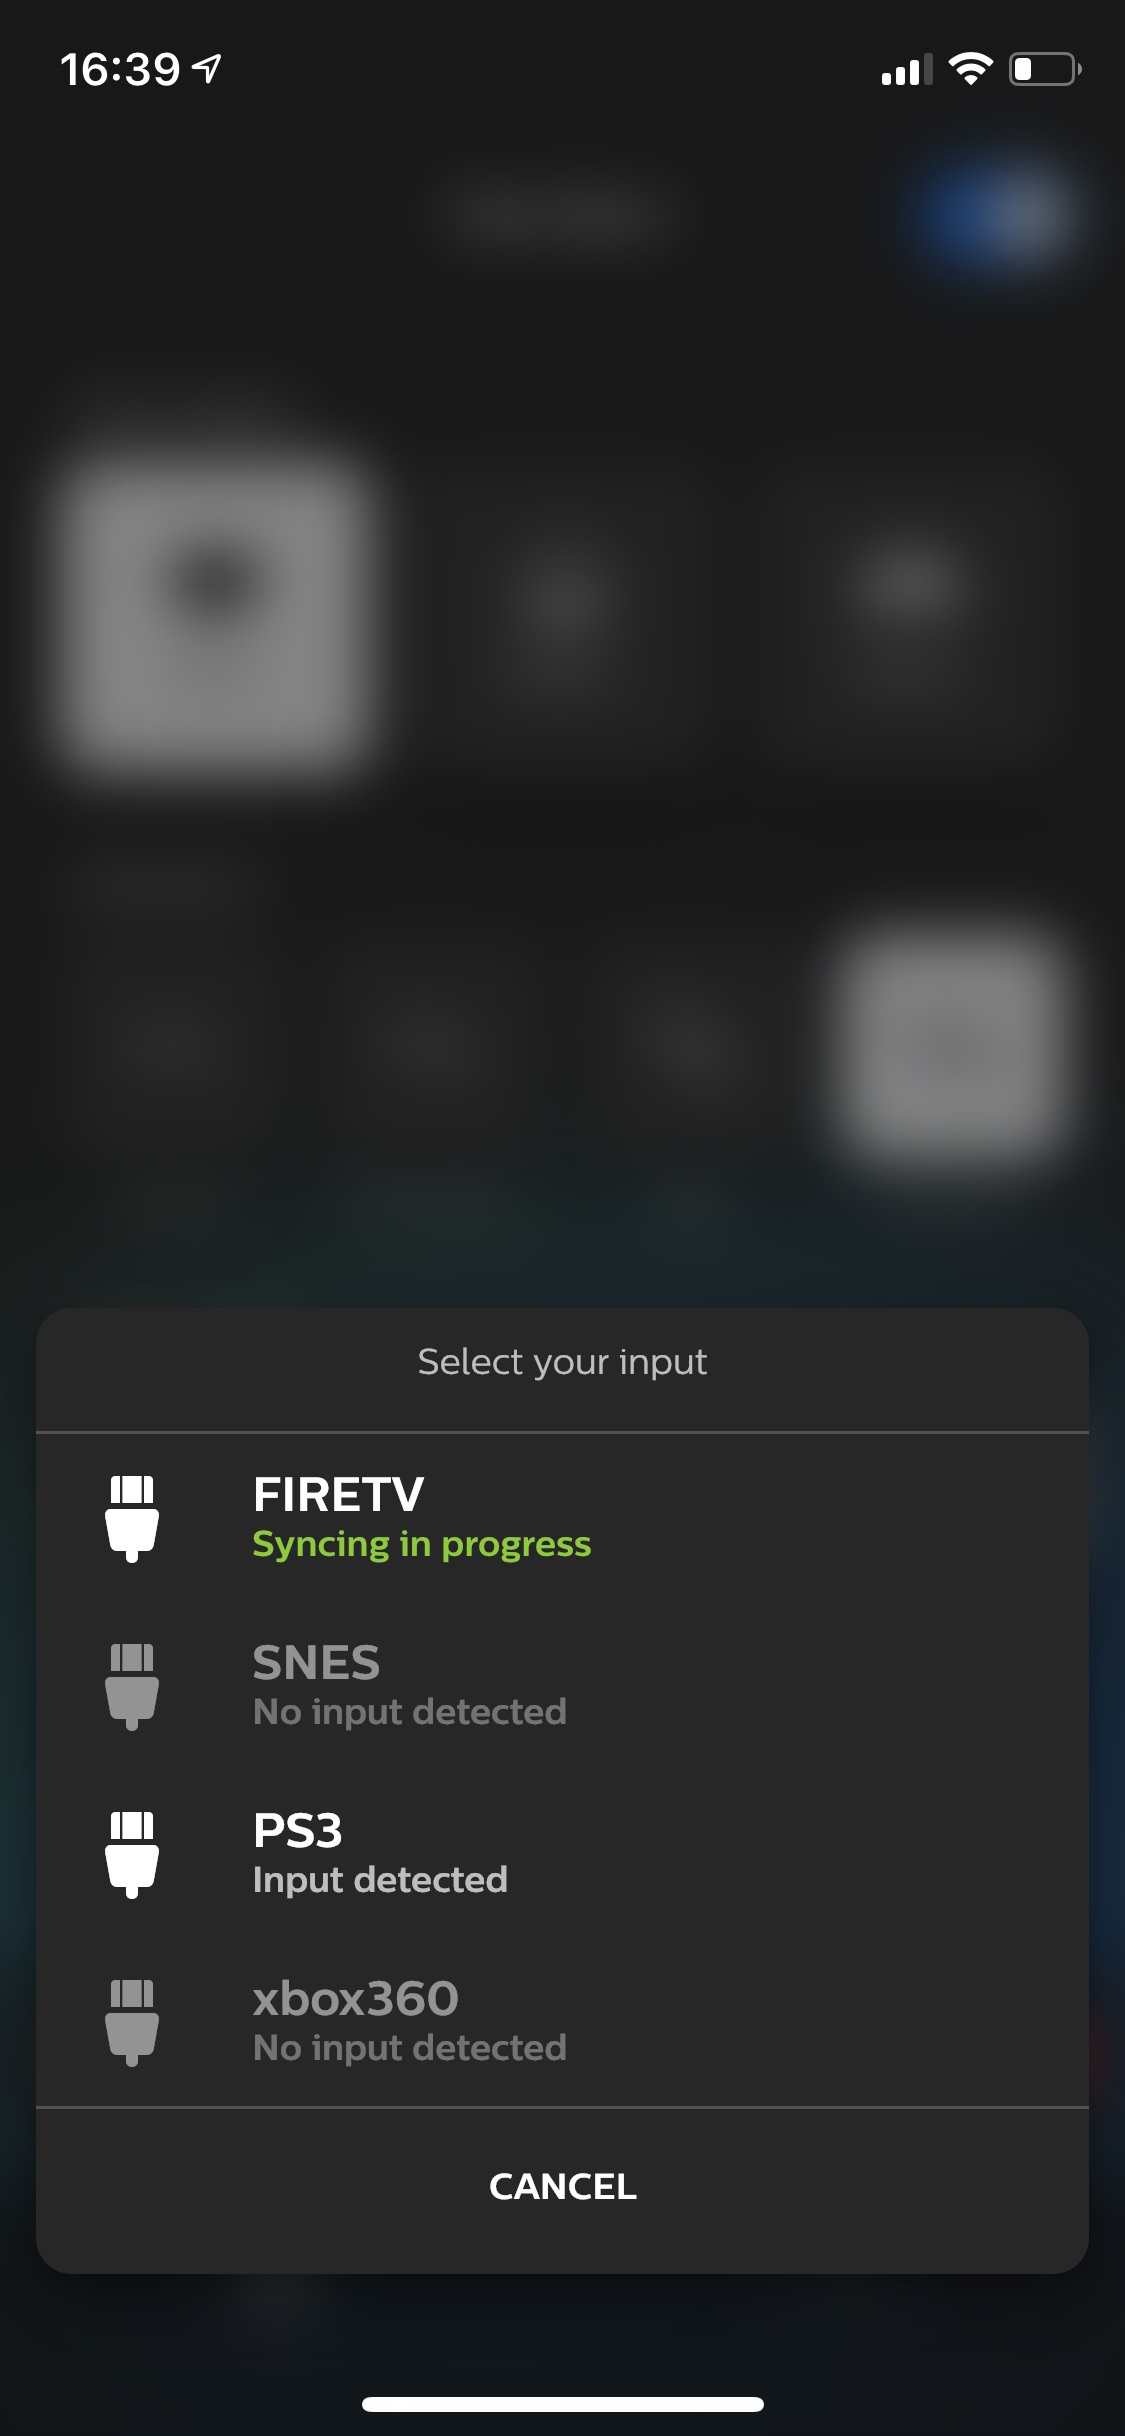Tap the battery indicator icon
Image resolution: width=1125 pixels, height=2436 pixels.
pos(1045,69)
